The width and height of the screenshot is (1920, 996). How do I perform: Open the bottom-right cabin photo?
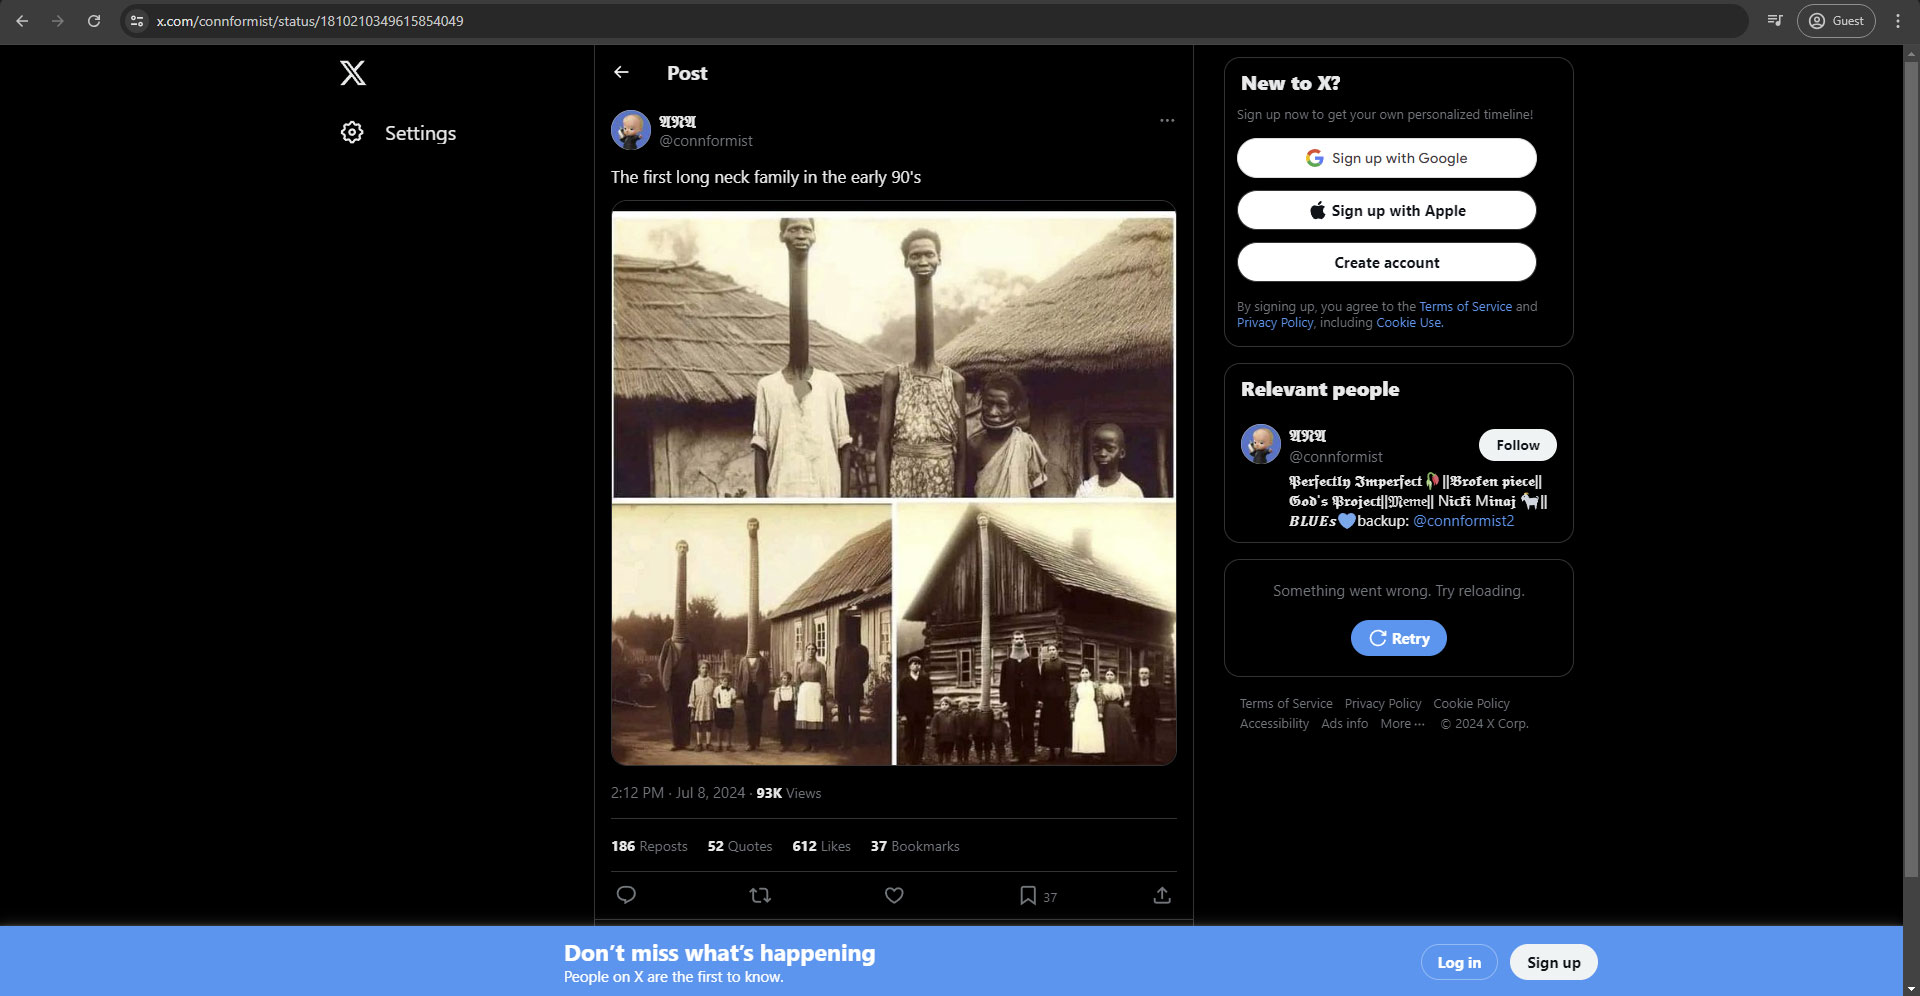point(1036,634)
